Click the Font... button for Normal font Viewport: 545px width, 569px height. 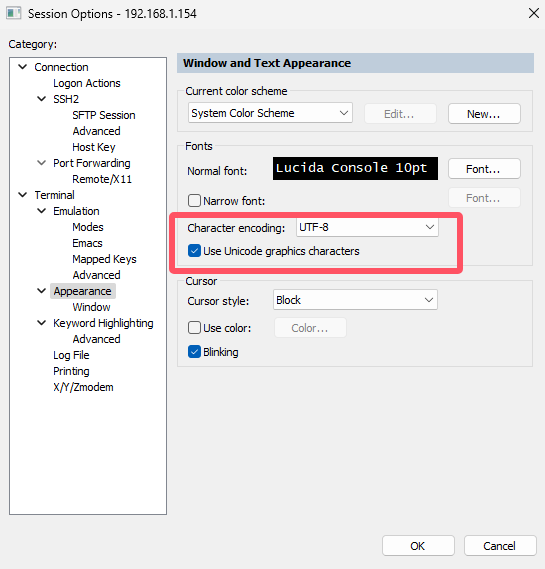[x=484, y=169]
